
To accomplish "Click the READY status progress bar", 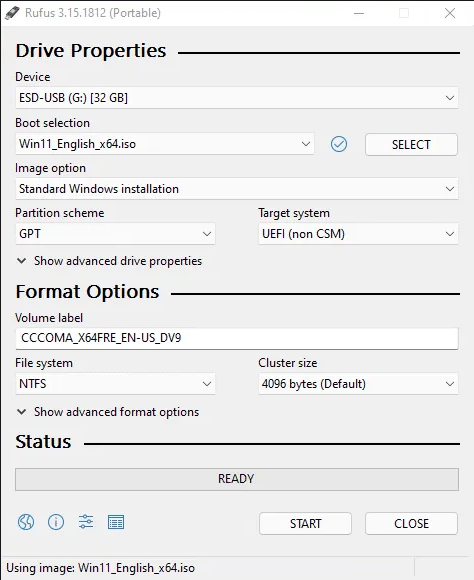I will (x=237, y=479).
